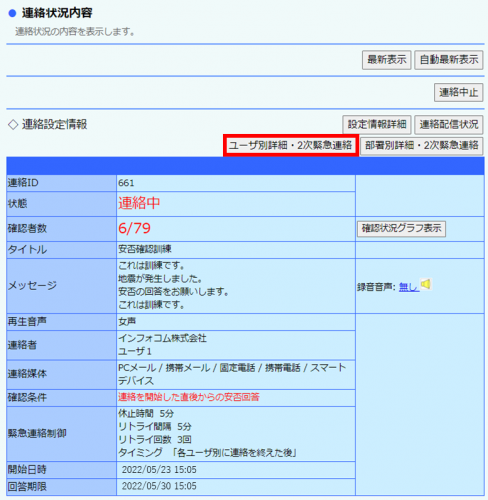Click the red 連絡中 status text
Viewport: 488px width, 500px height.
pos(139,203)
